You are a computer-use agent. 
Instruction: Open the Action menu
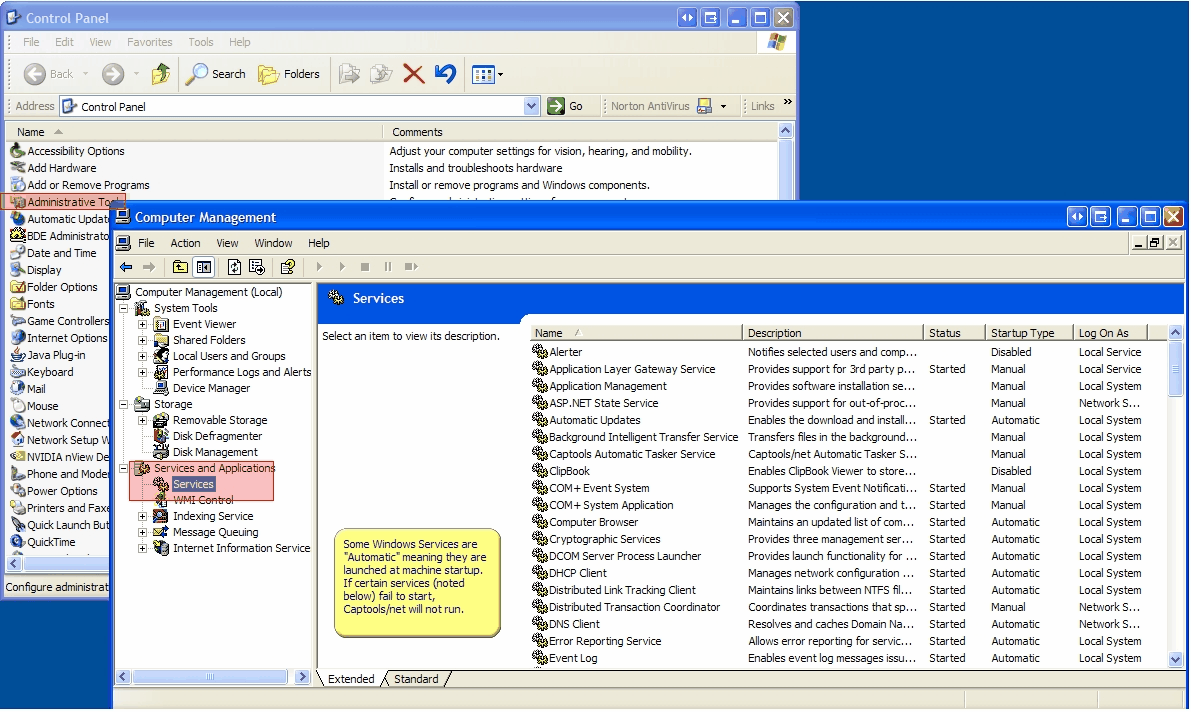point(185,242)
